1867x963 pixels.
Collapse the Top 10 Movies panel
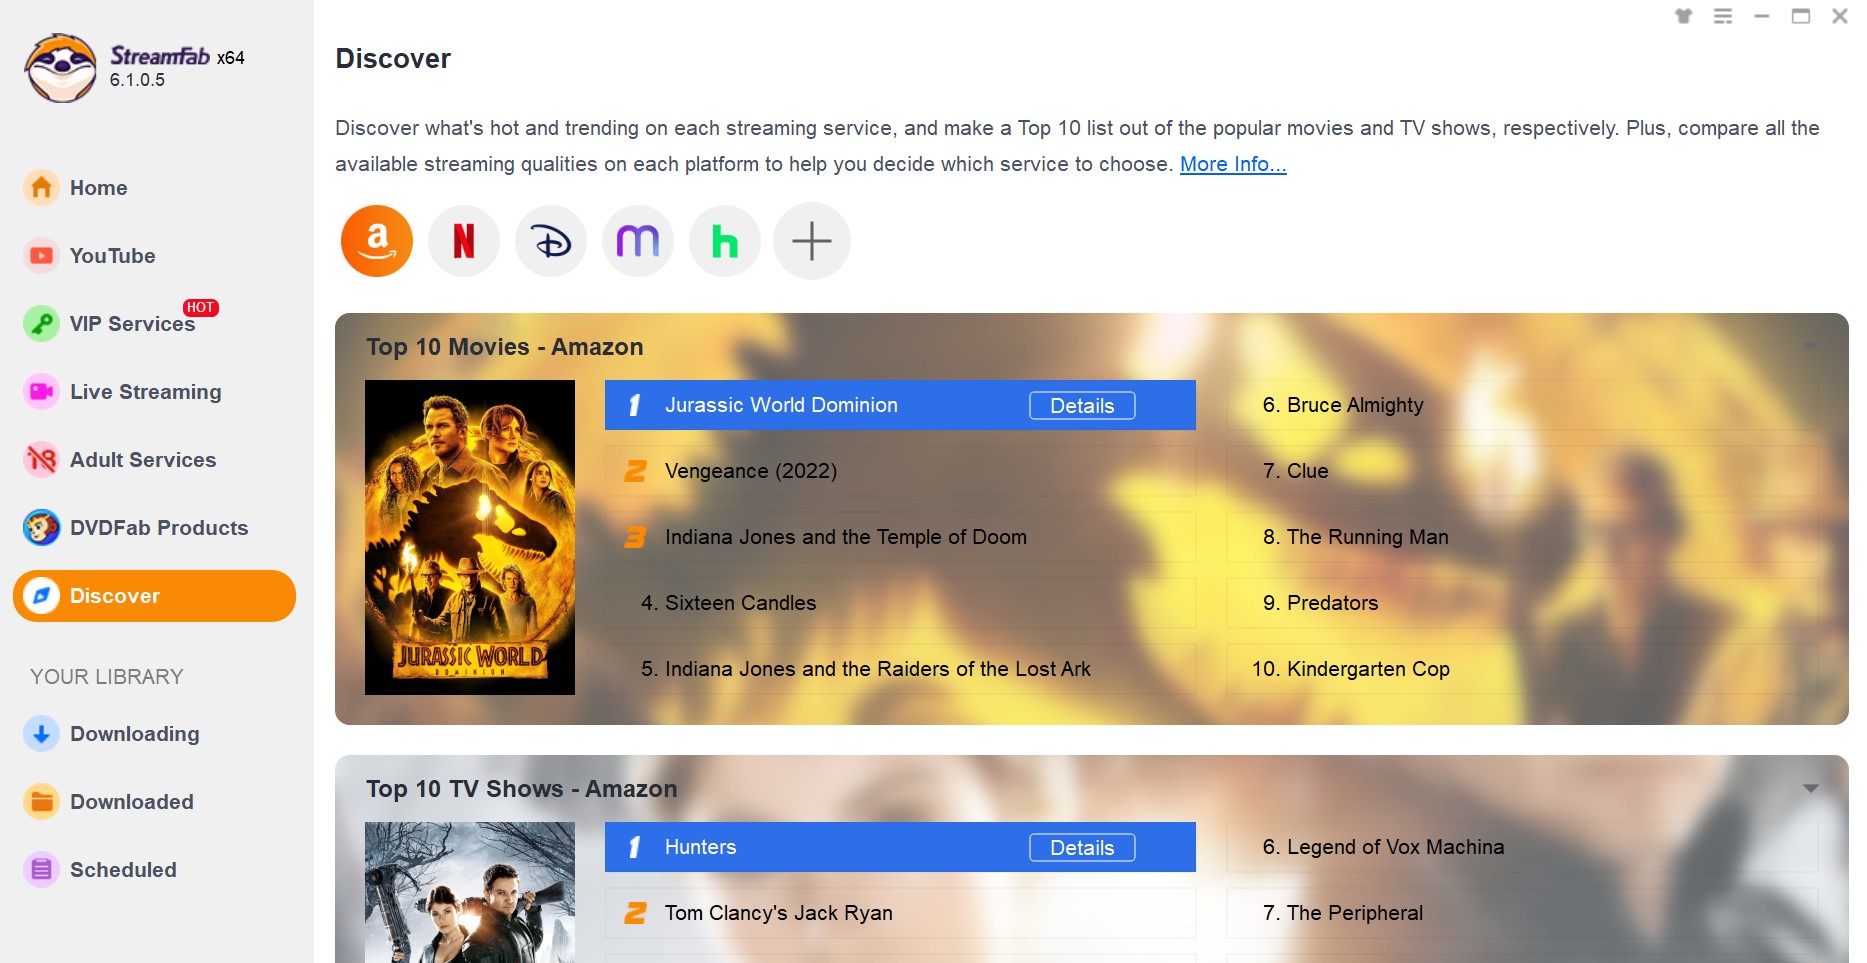[1810, 346]
